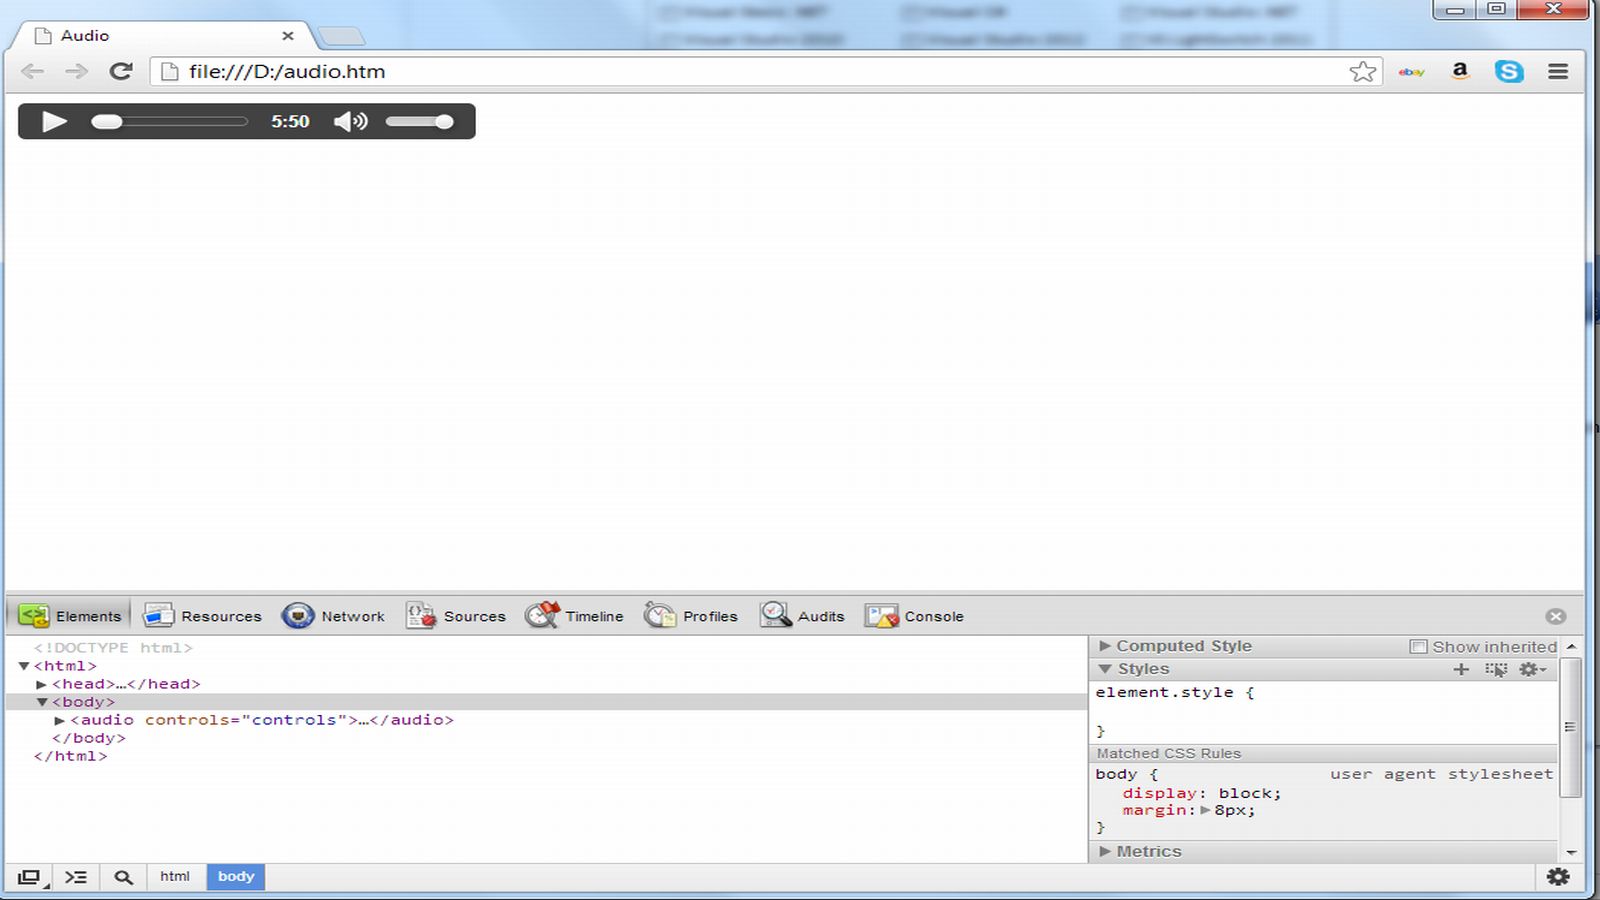This screenshot has height=900, width=1600.
Task: Switch to the Profiles panel
Action: point(691,616)
